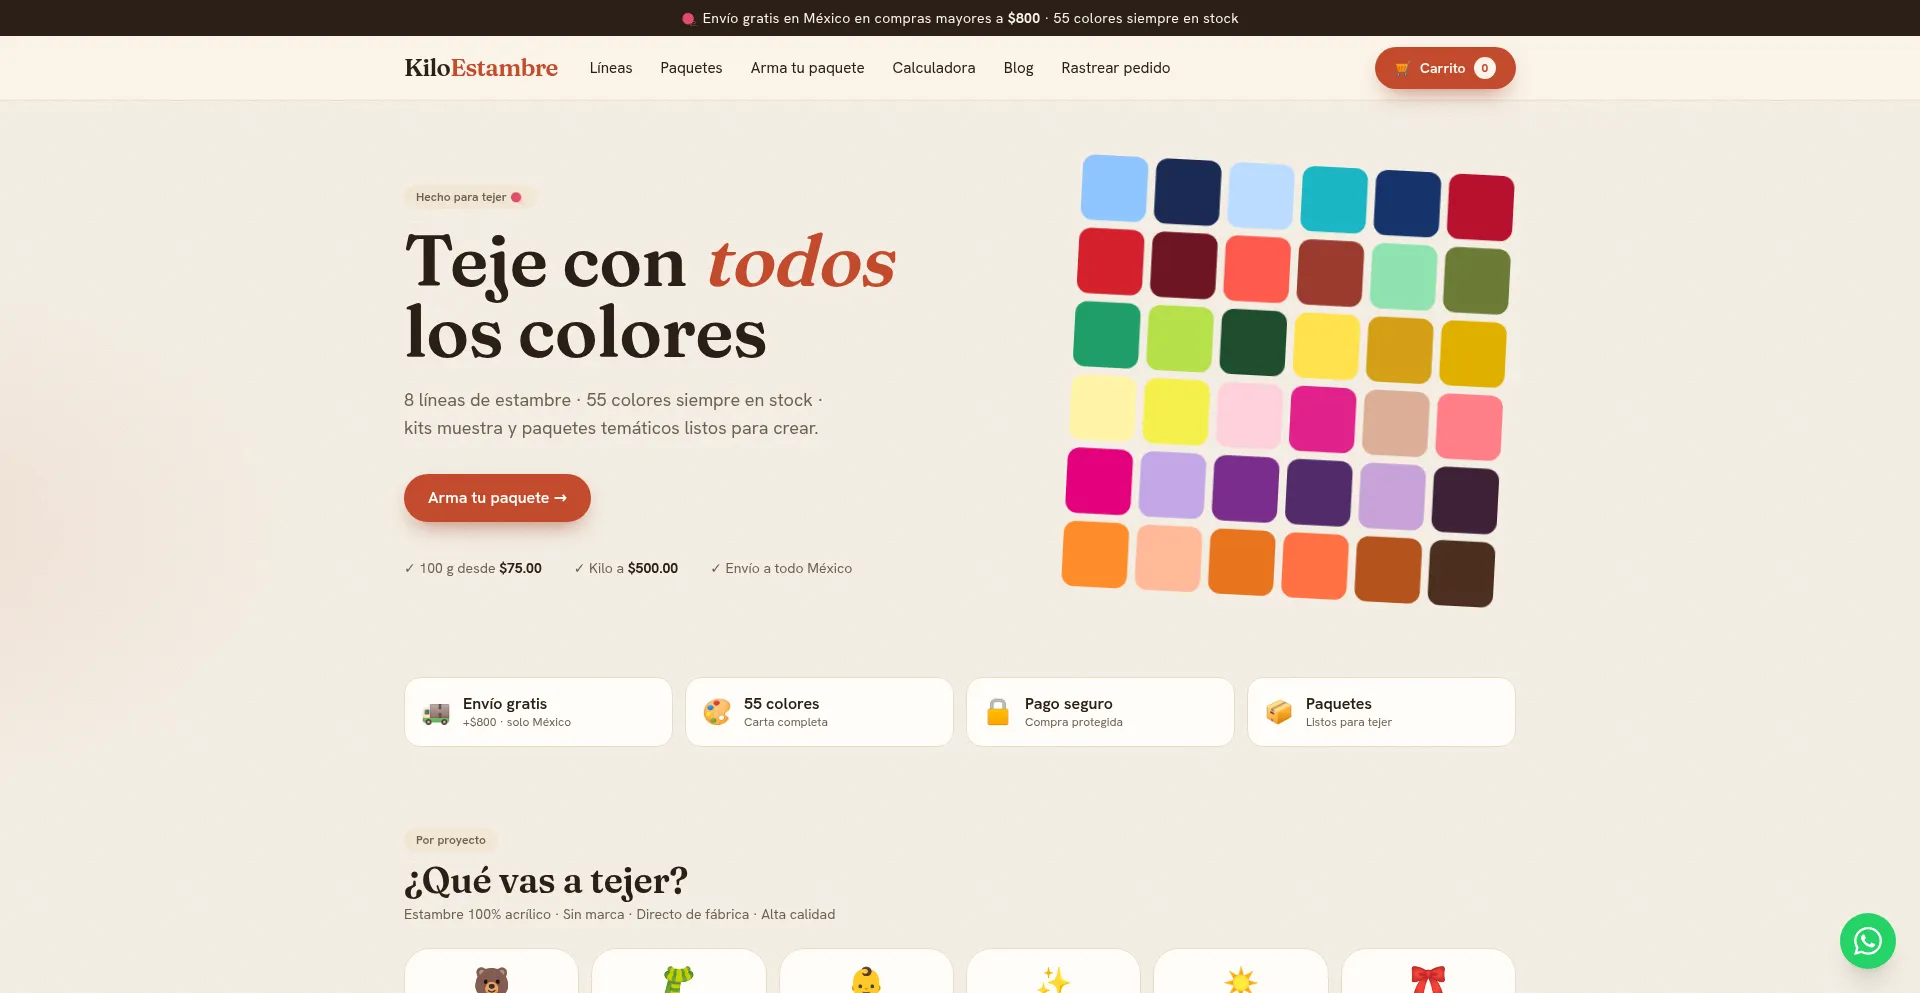This screenshot has width=1920, height=993.
Task: Click the 'Teje con todos los colores' headline
Action: (x=650, y=296)
